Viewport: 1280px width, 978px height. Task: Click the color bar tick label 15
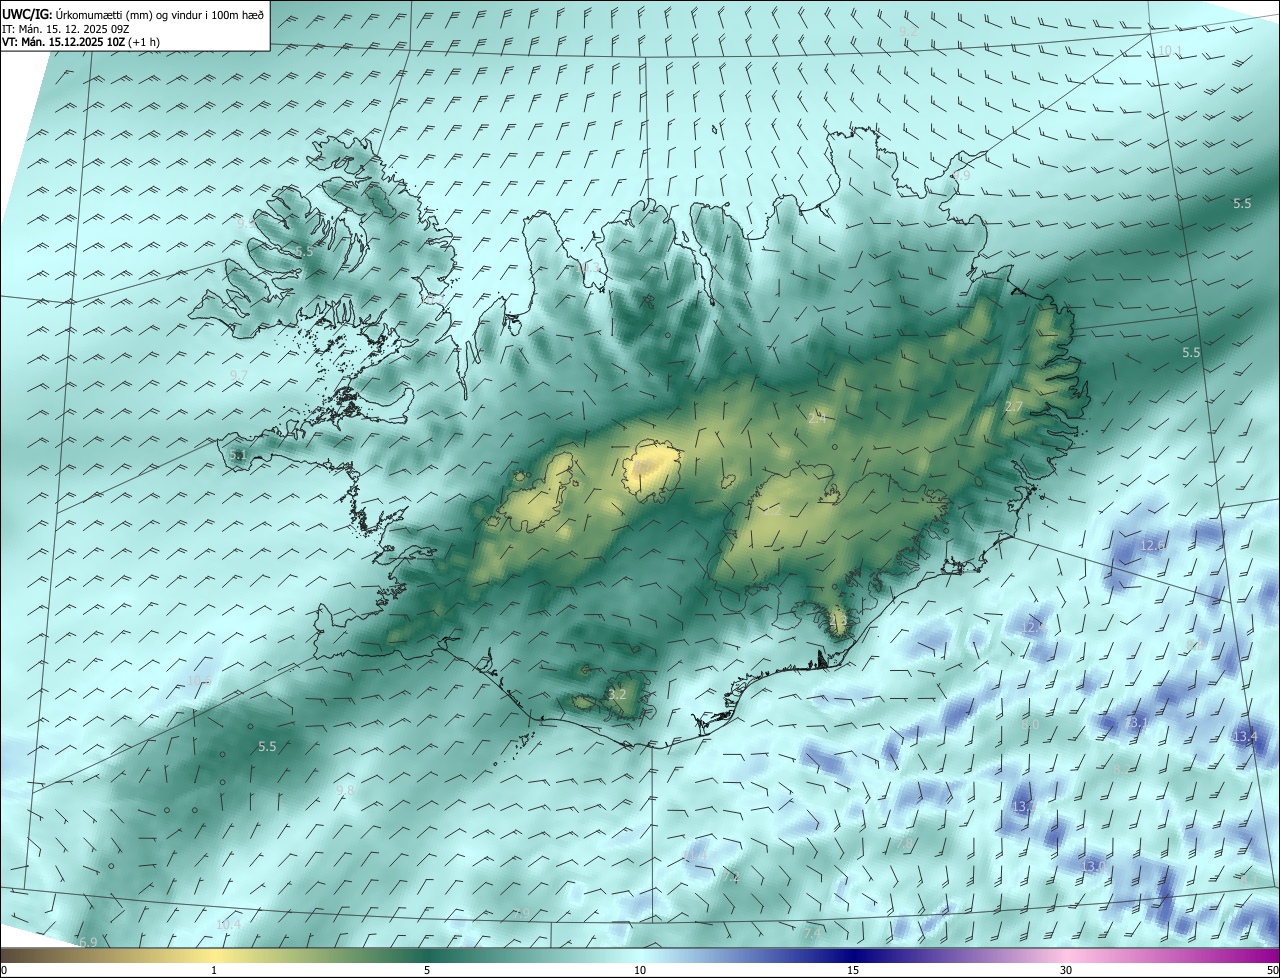coord(853,970)
